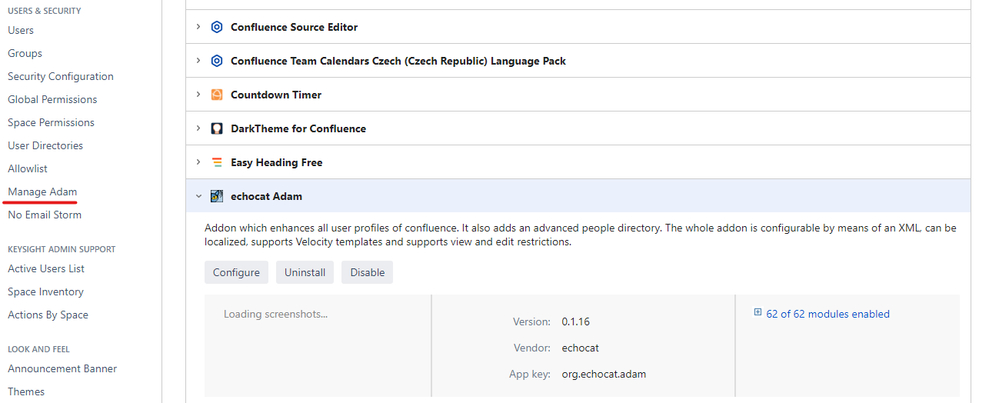Click the Countdown Timer app icon
The width and height of the screenshot is (999, 403).
(217, 94)
